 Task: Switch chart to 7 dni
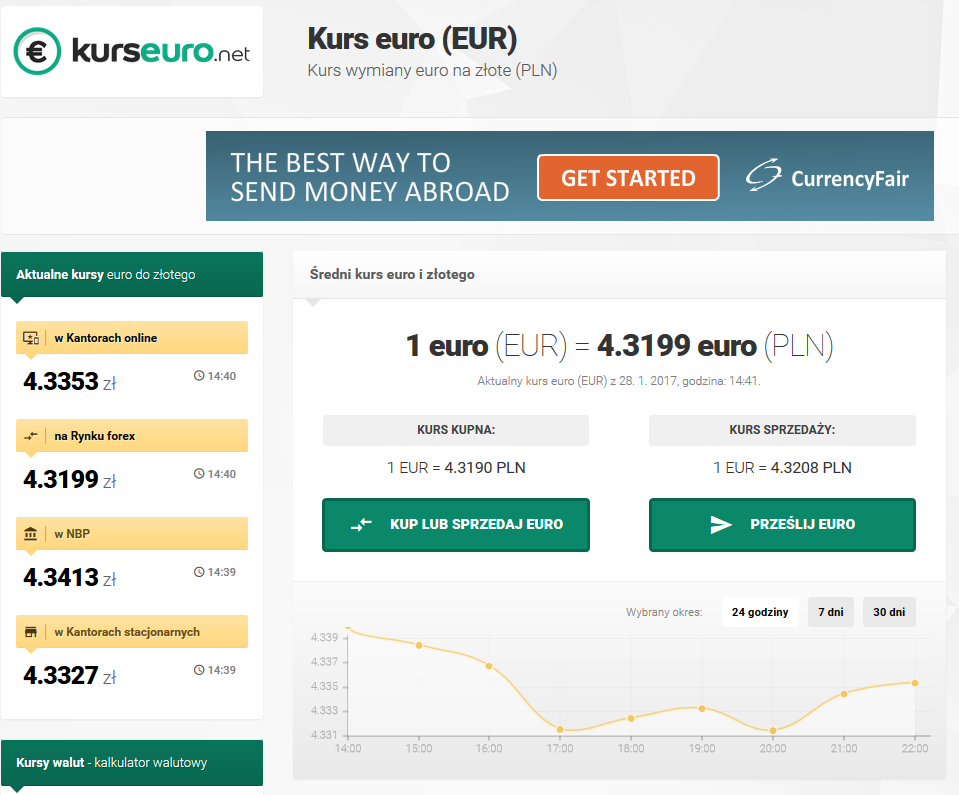[831, 612]
